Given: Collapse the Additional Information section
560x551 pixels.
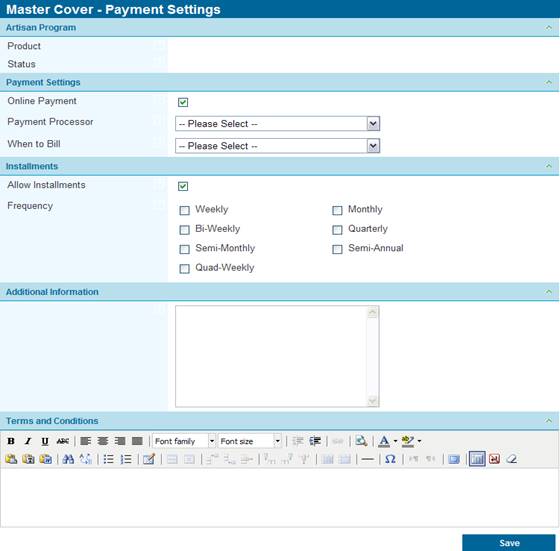Looking at the screenshot, I should tap(549, 292).
